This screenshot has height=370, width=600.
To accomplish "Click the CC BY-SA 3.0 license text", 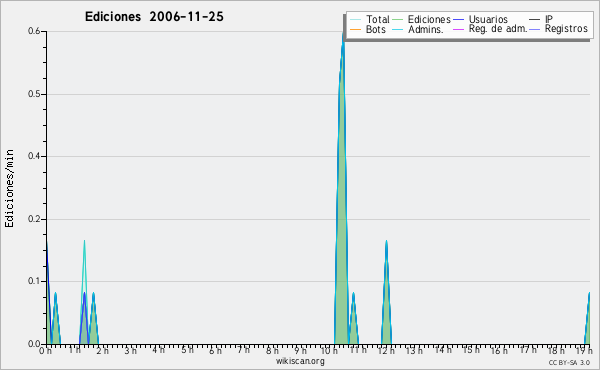I will tap(569, 362).
